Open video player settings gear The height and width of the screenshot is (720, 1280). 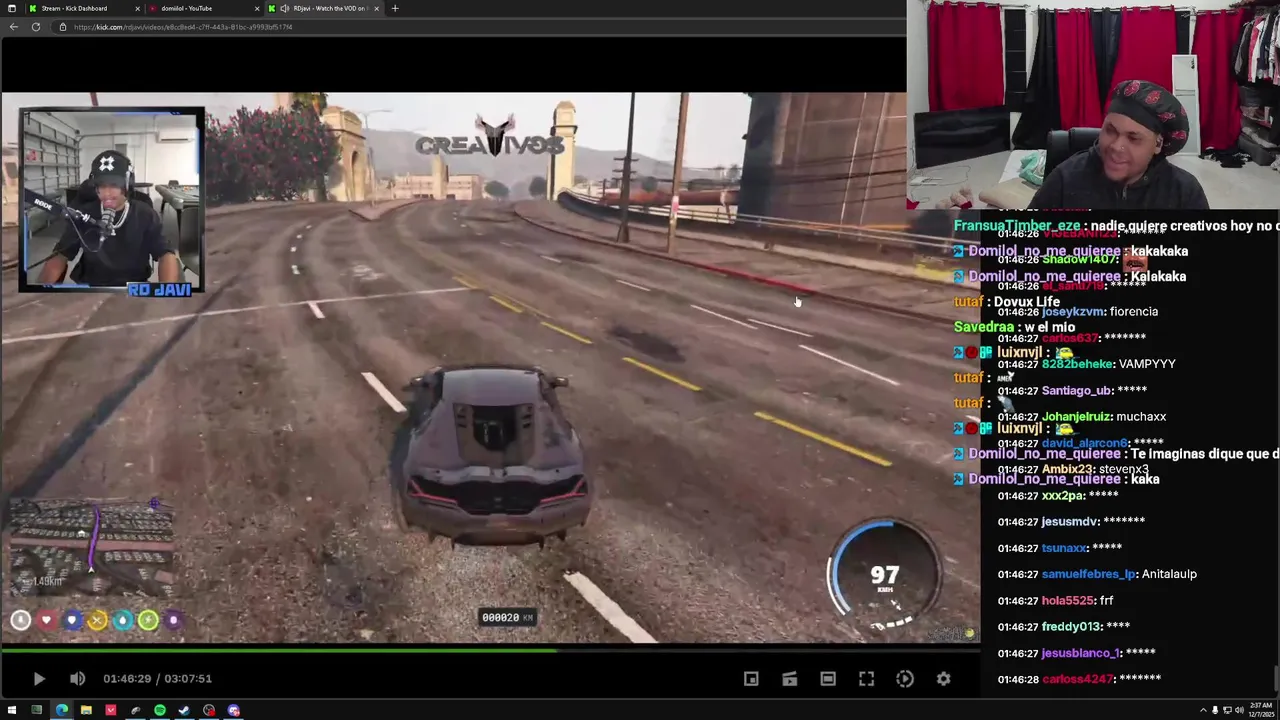[943, 679]
